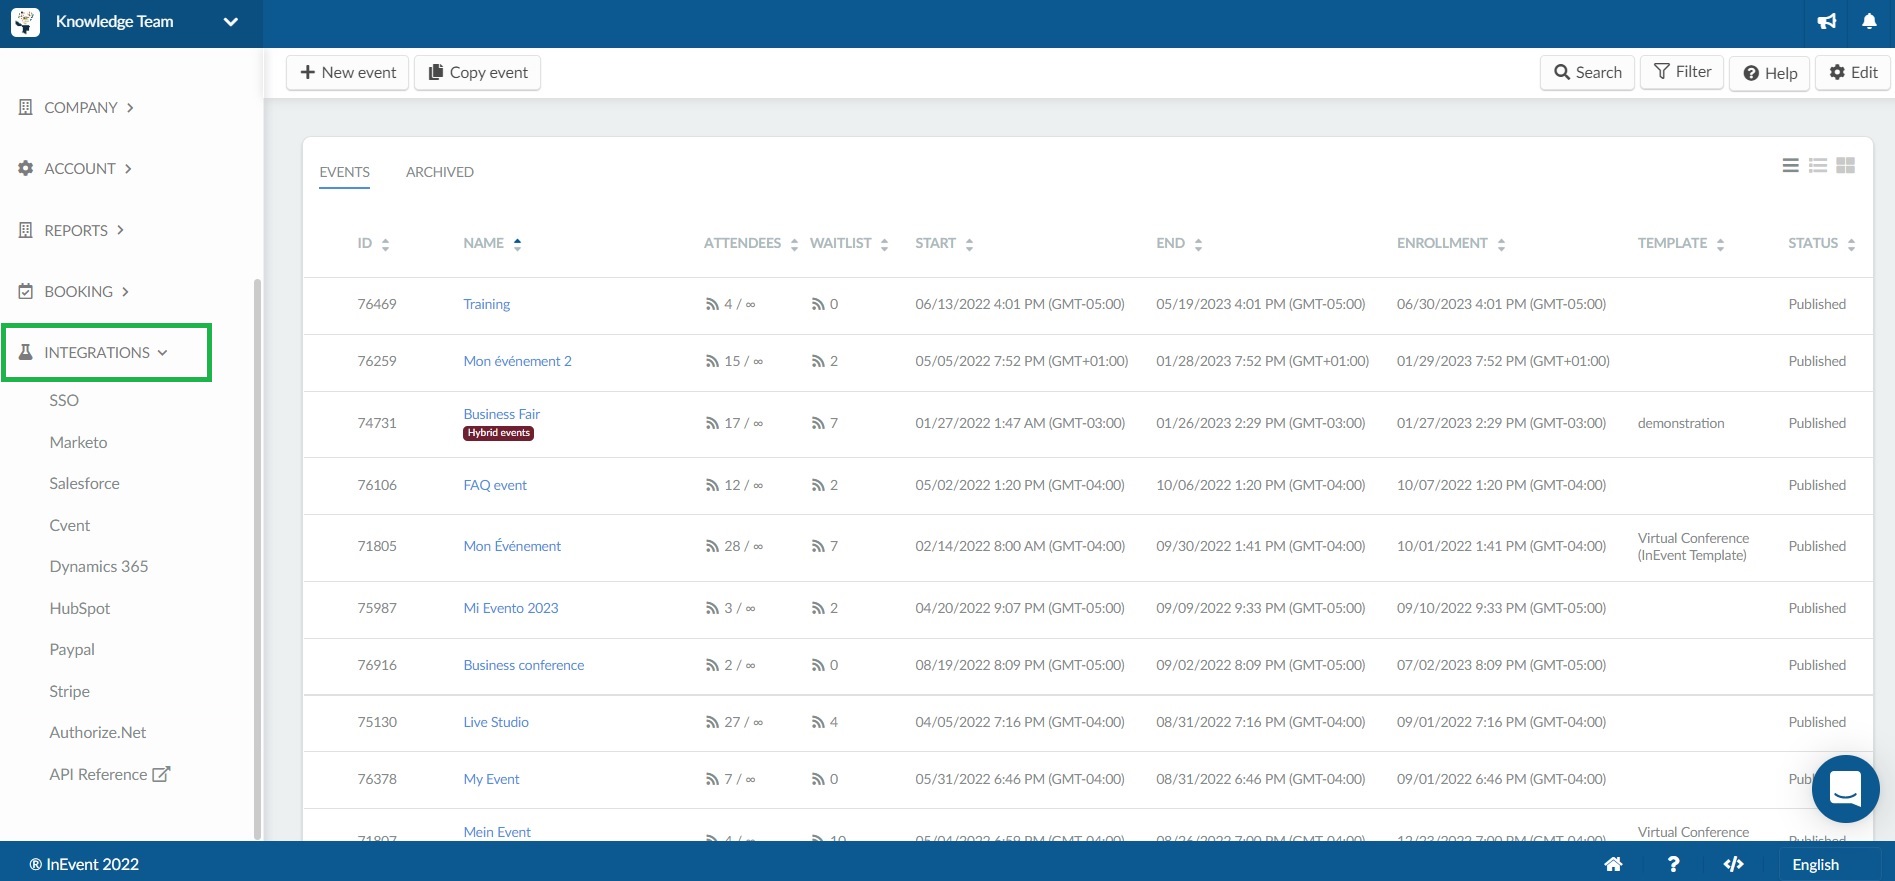Screen dimensions: 1895x881
Task: Switch to compact list view icon
Action: pos(1791,165)
